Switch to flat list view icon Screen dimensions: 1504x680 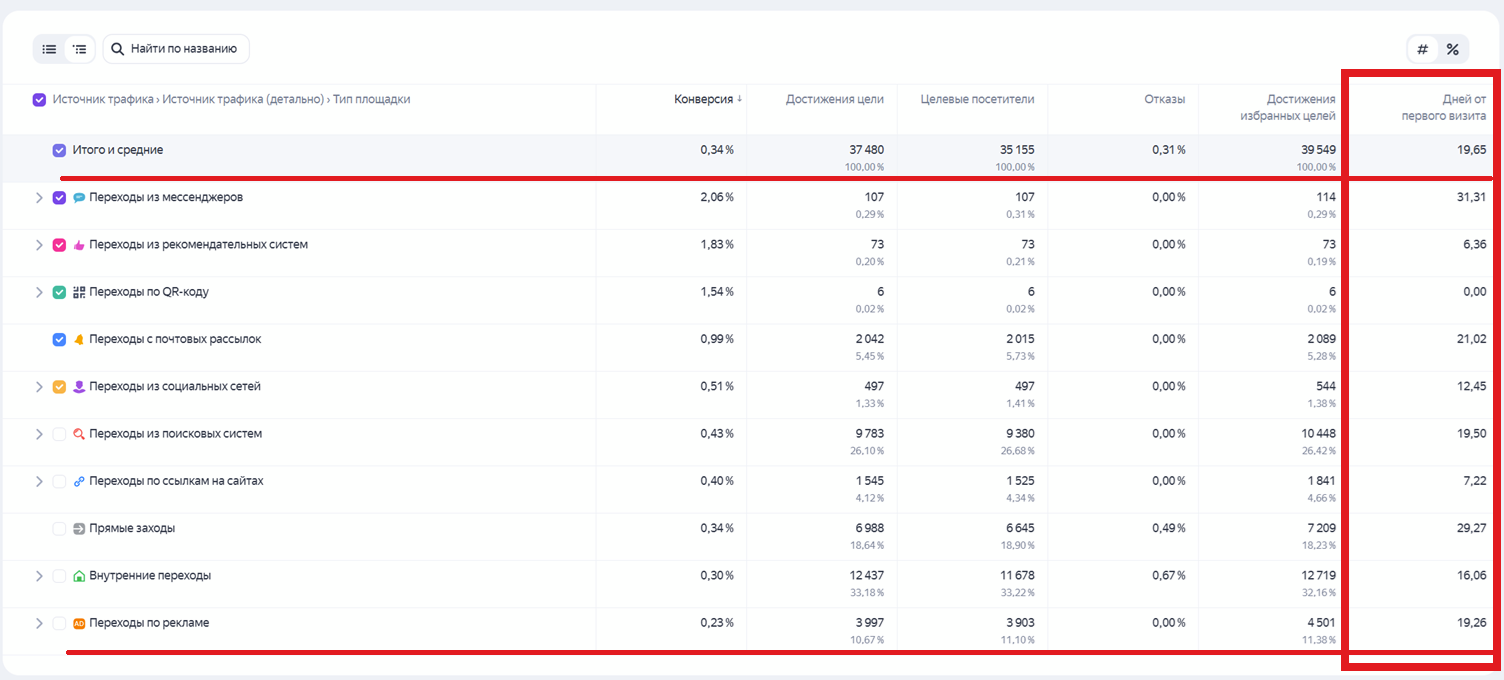click(x=49, y=49)
